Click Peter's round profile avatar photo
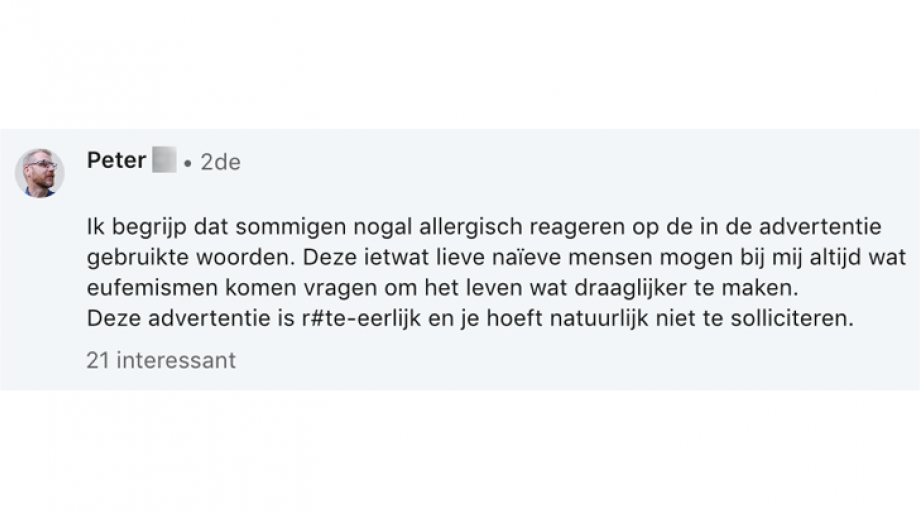 39,173
